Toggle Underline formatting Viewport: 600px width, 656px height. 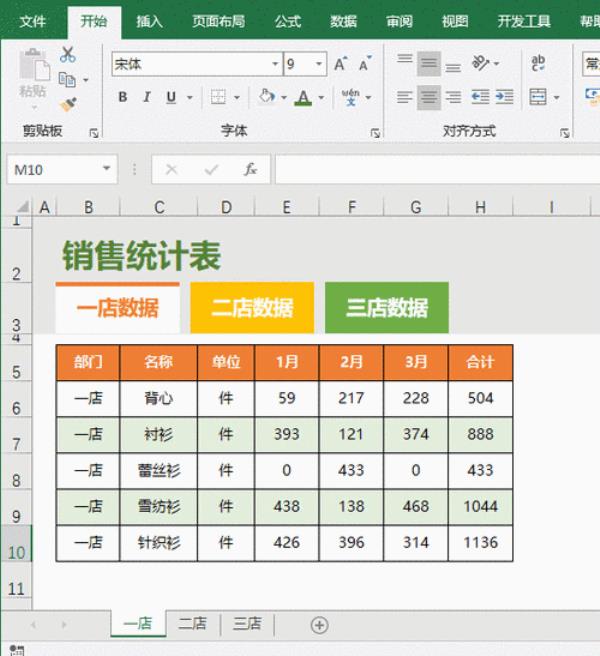[171, 97]
